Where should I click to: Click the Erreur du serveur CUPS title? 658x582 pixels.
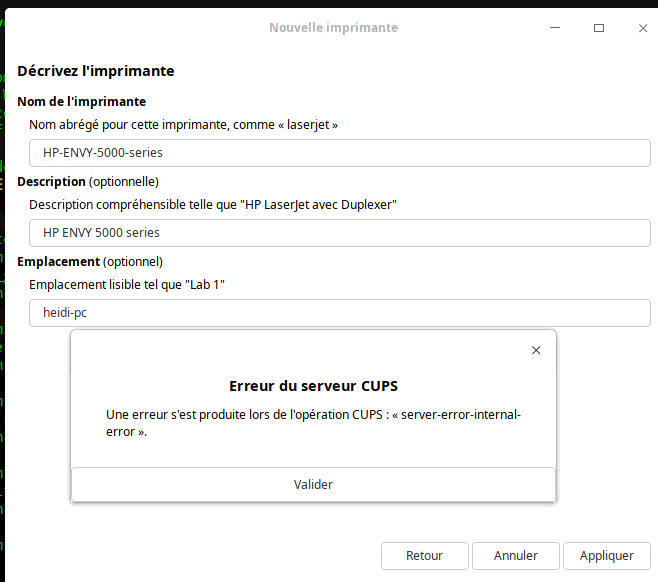coord(313,386)
